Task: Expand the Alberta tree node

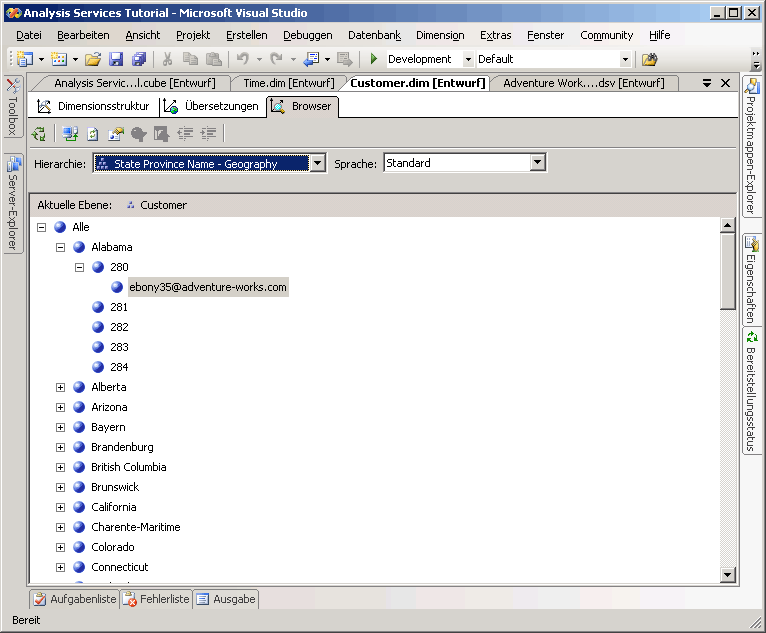Action: 61,387
